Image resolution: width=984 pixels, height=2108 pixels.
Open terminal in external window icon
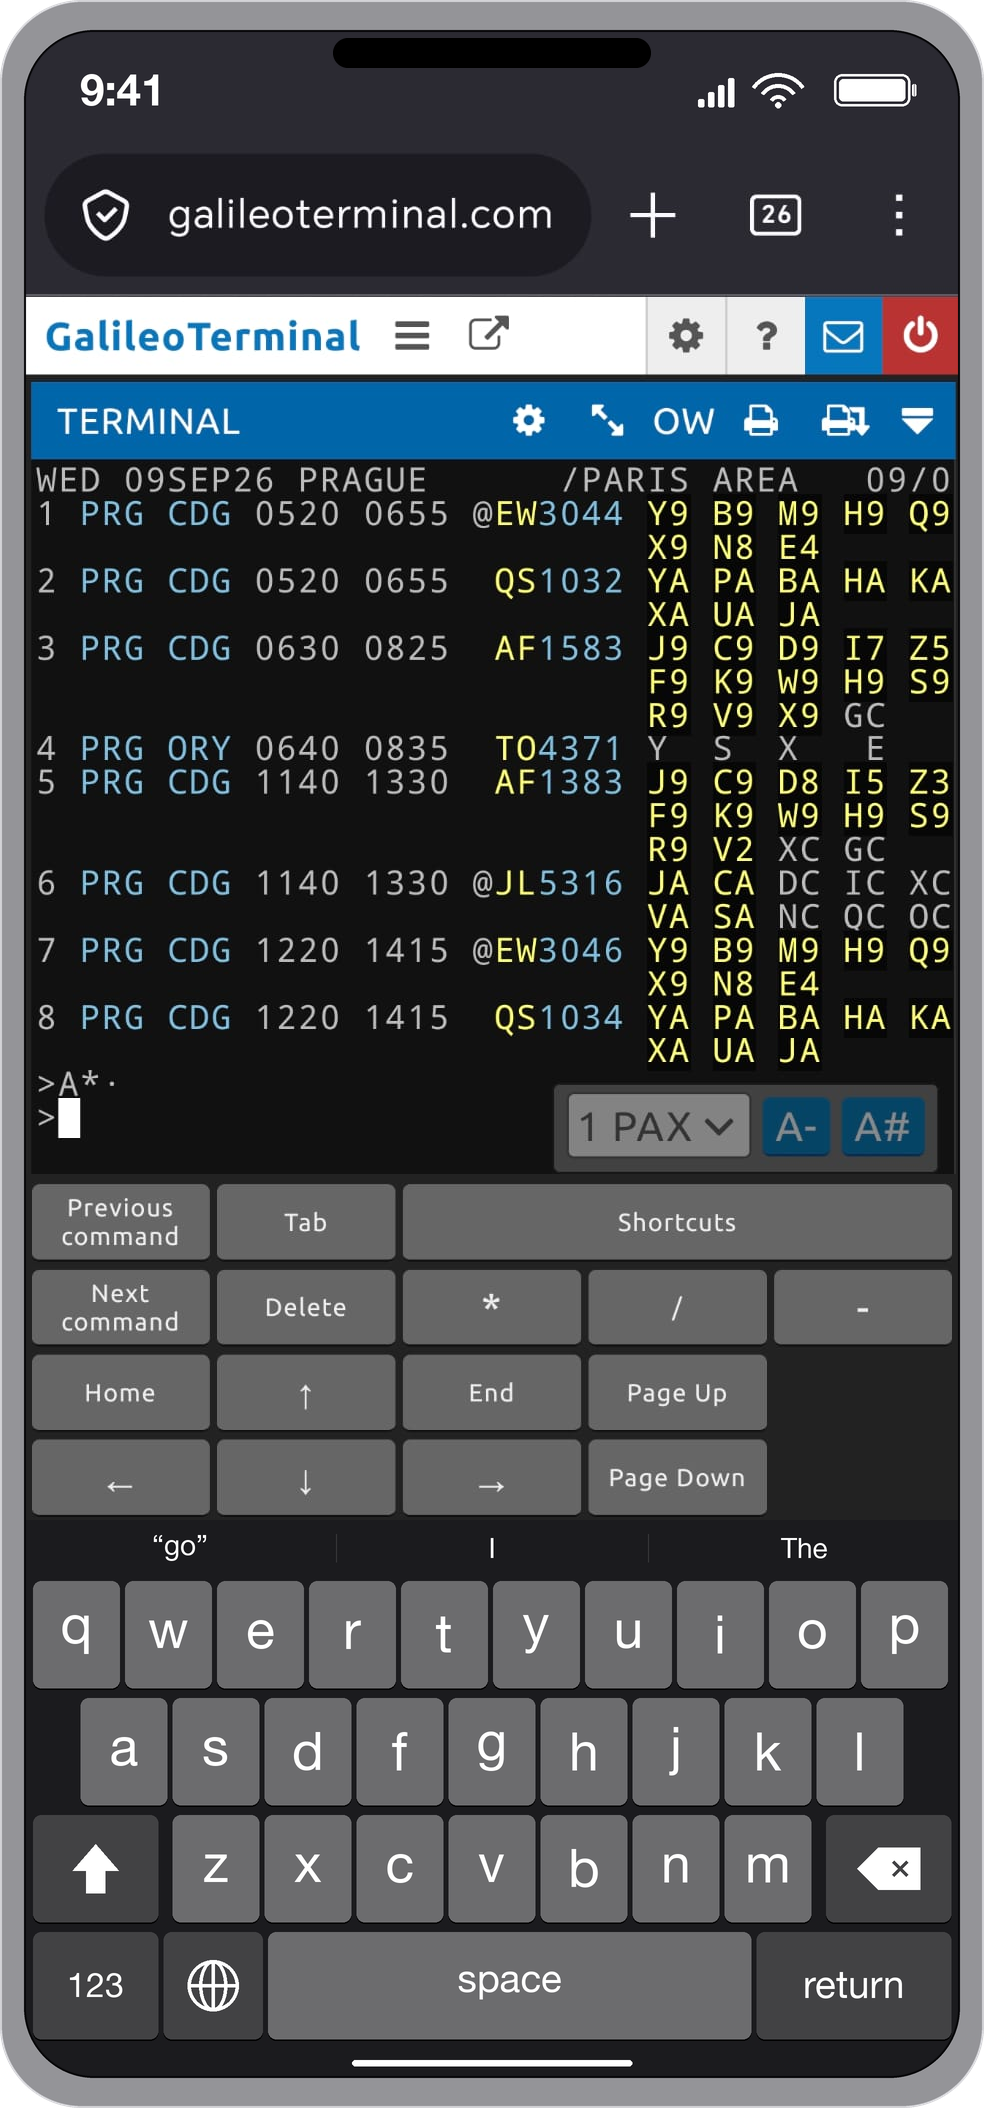[x=489, y=334]
